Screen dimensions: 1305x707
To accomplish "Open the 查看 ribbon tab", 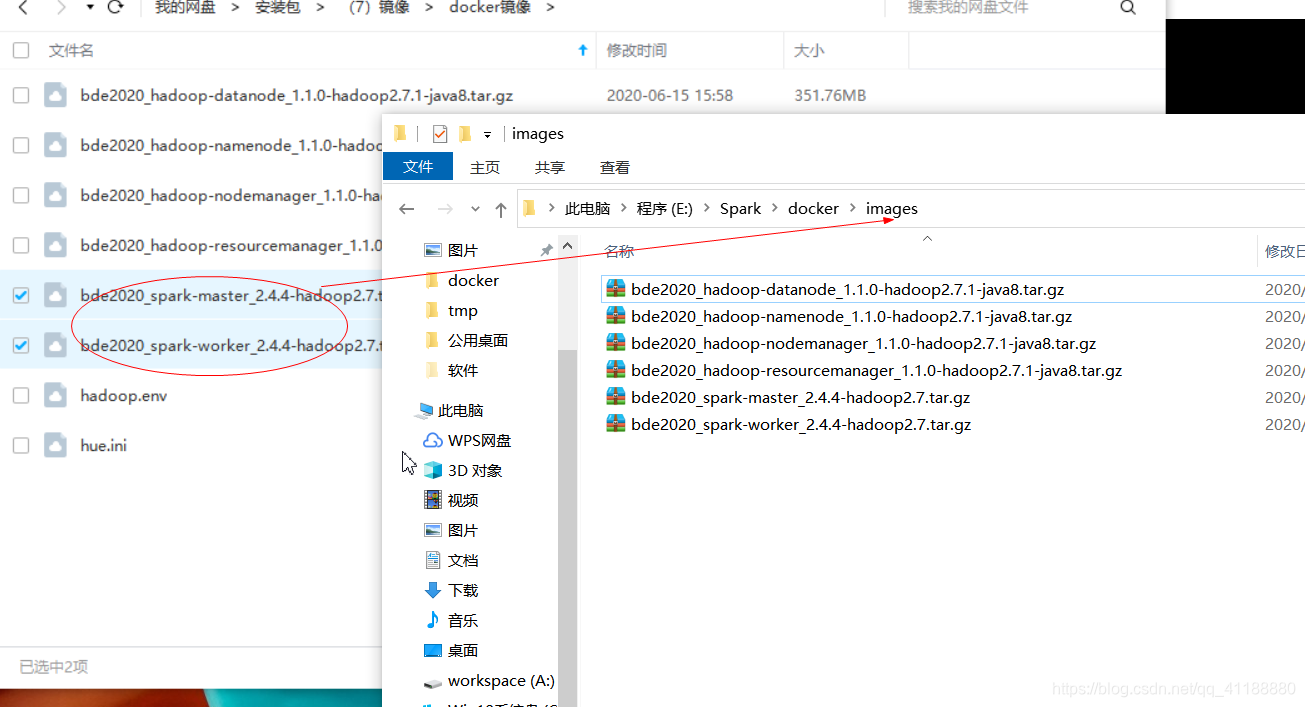I will pyautogui.click(x=615, y=167).
